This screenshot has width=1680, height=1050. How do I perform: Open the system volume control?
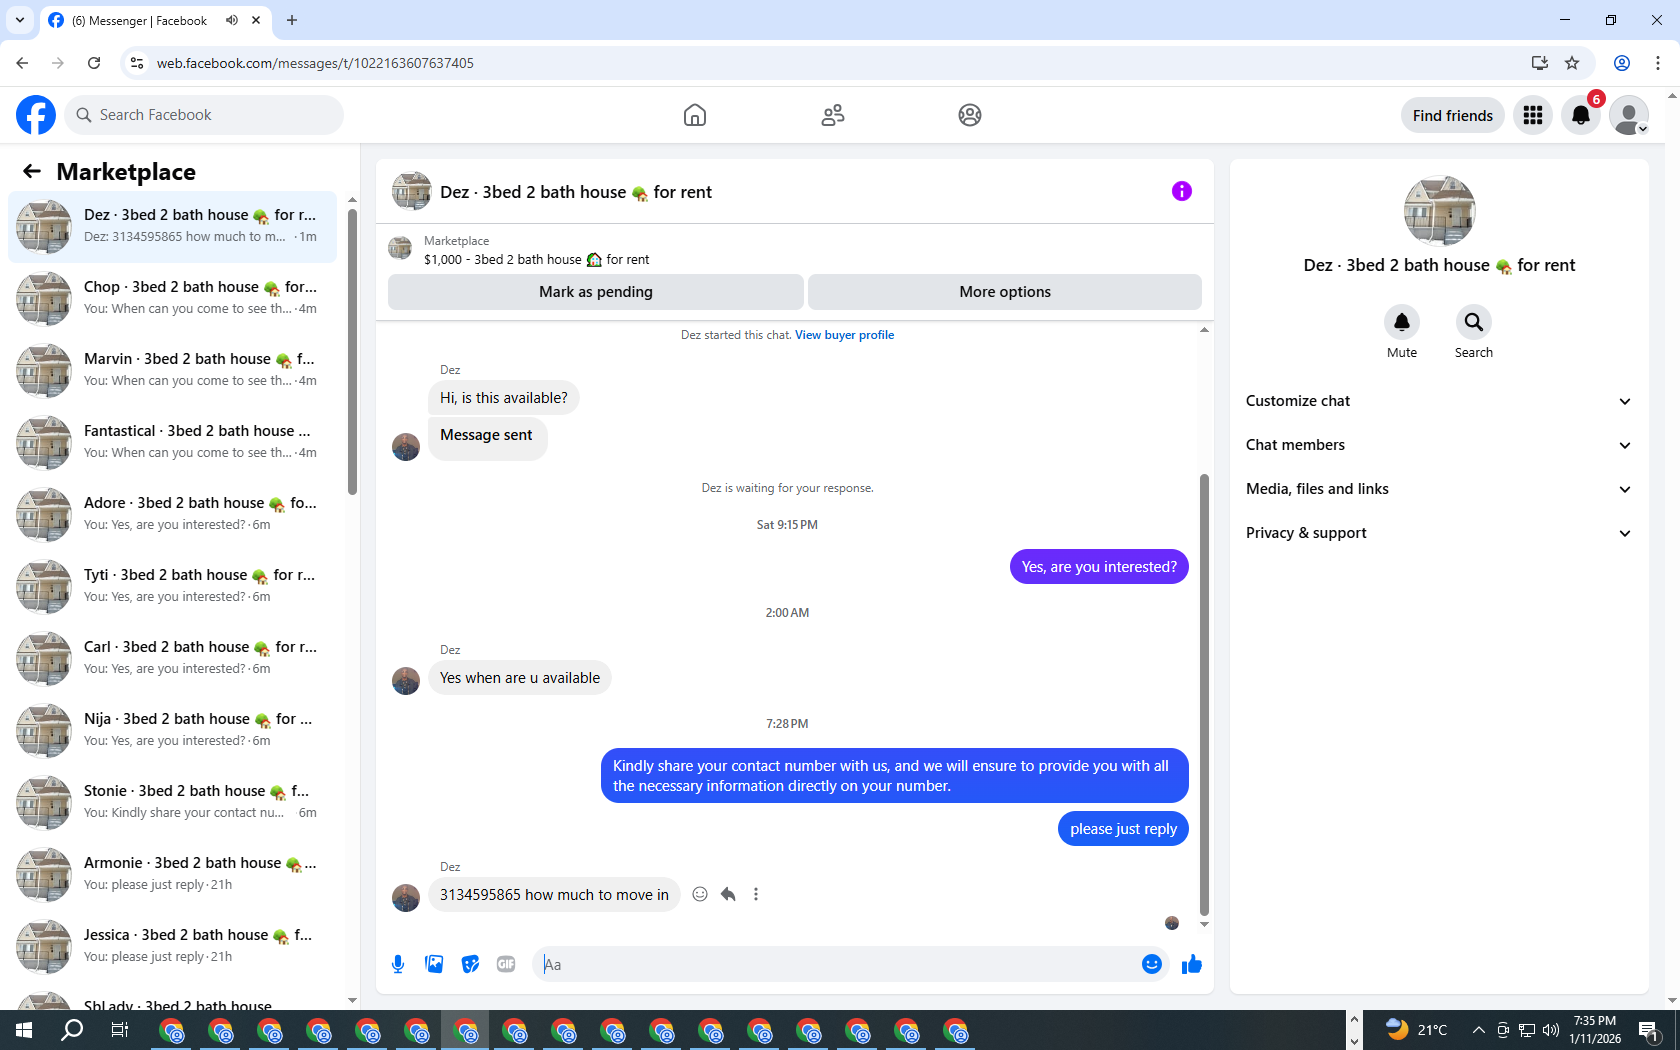[1551, 1030]
